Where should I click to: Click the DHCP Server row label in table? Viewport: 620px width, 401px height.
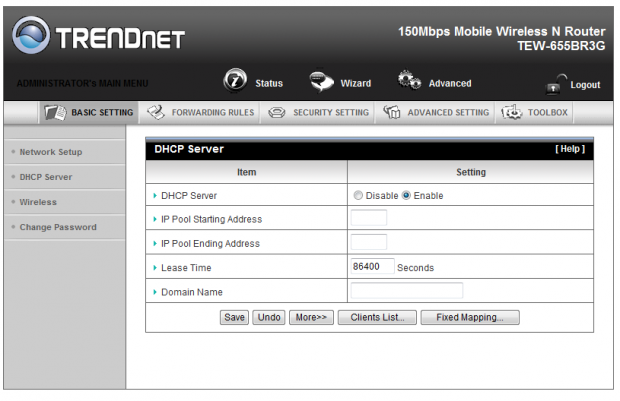[189, 196]
